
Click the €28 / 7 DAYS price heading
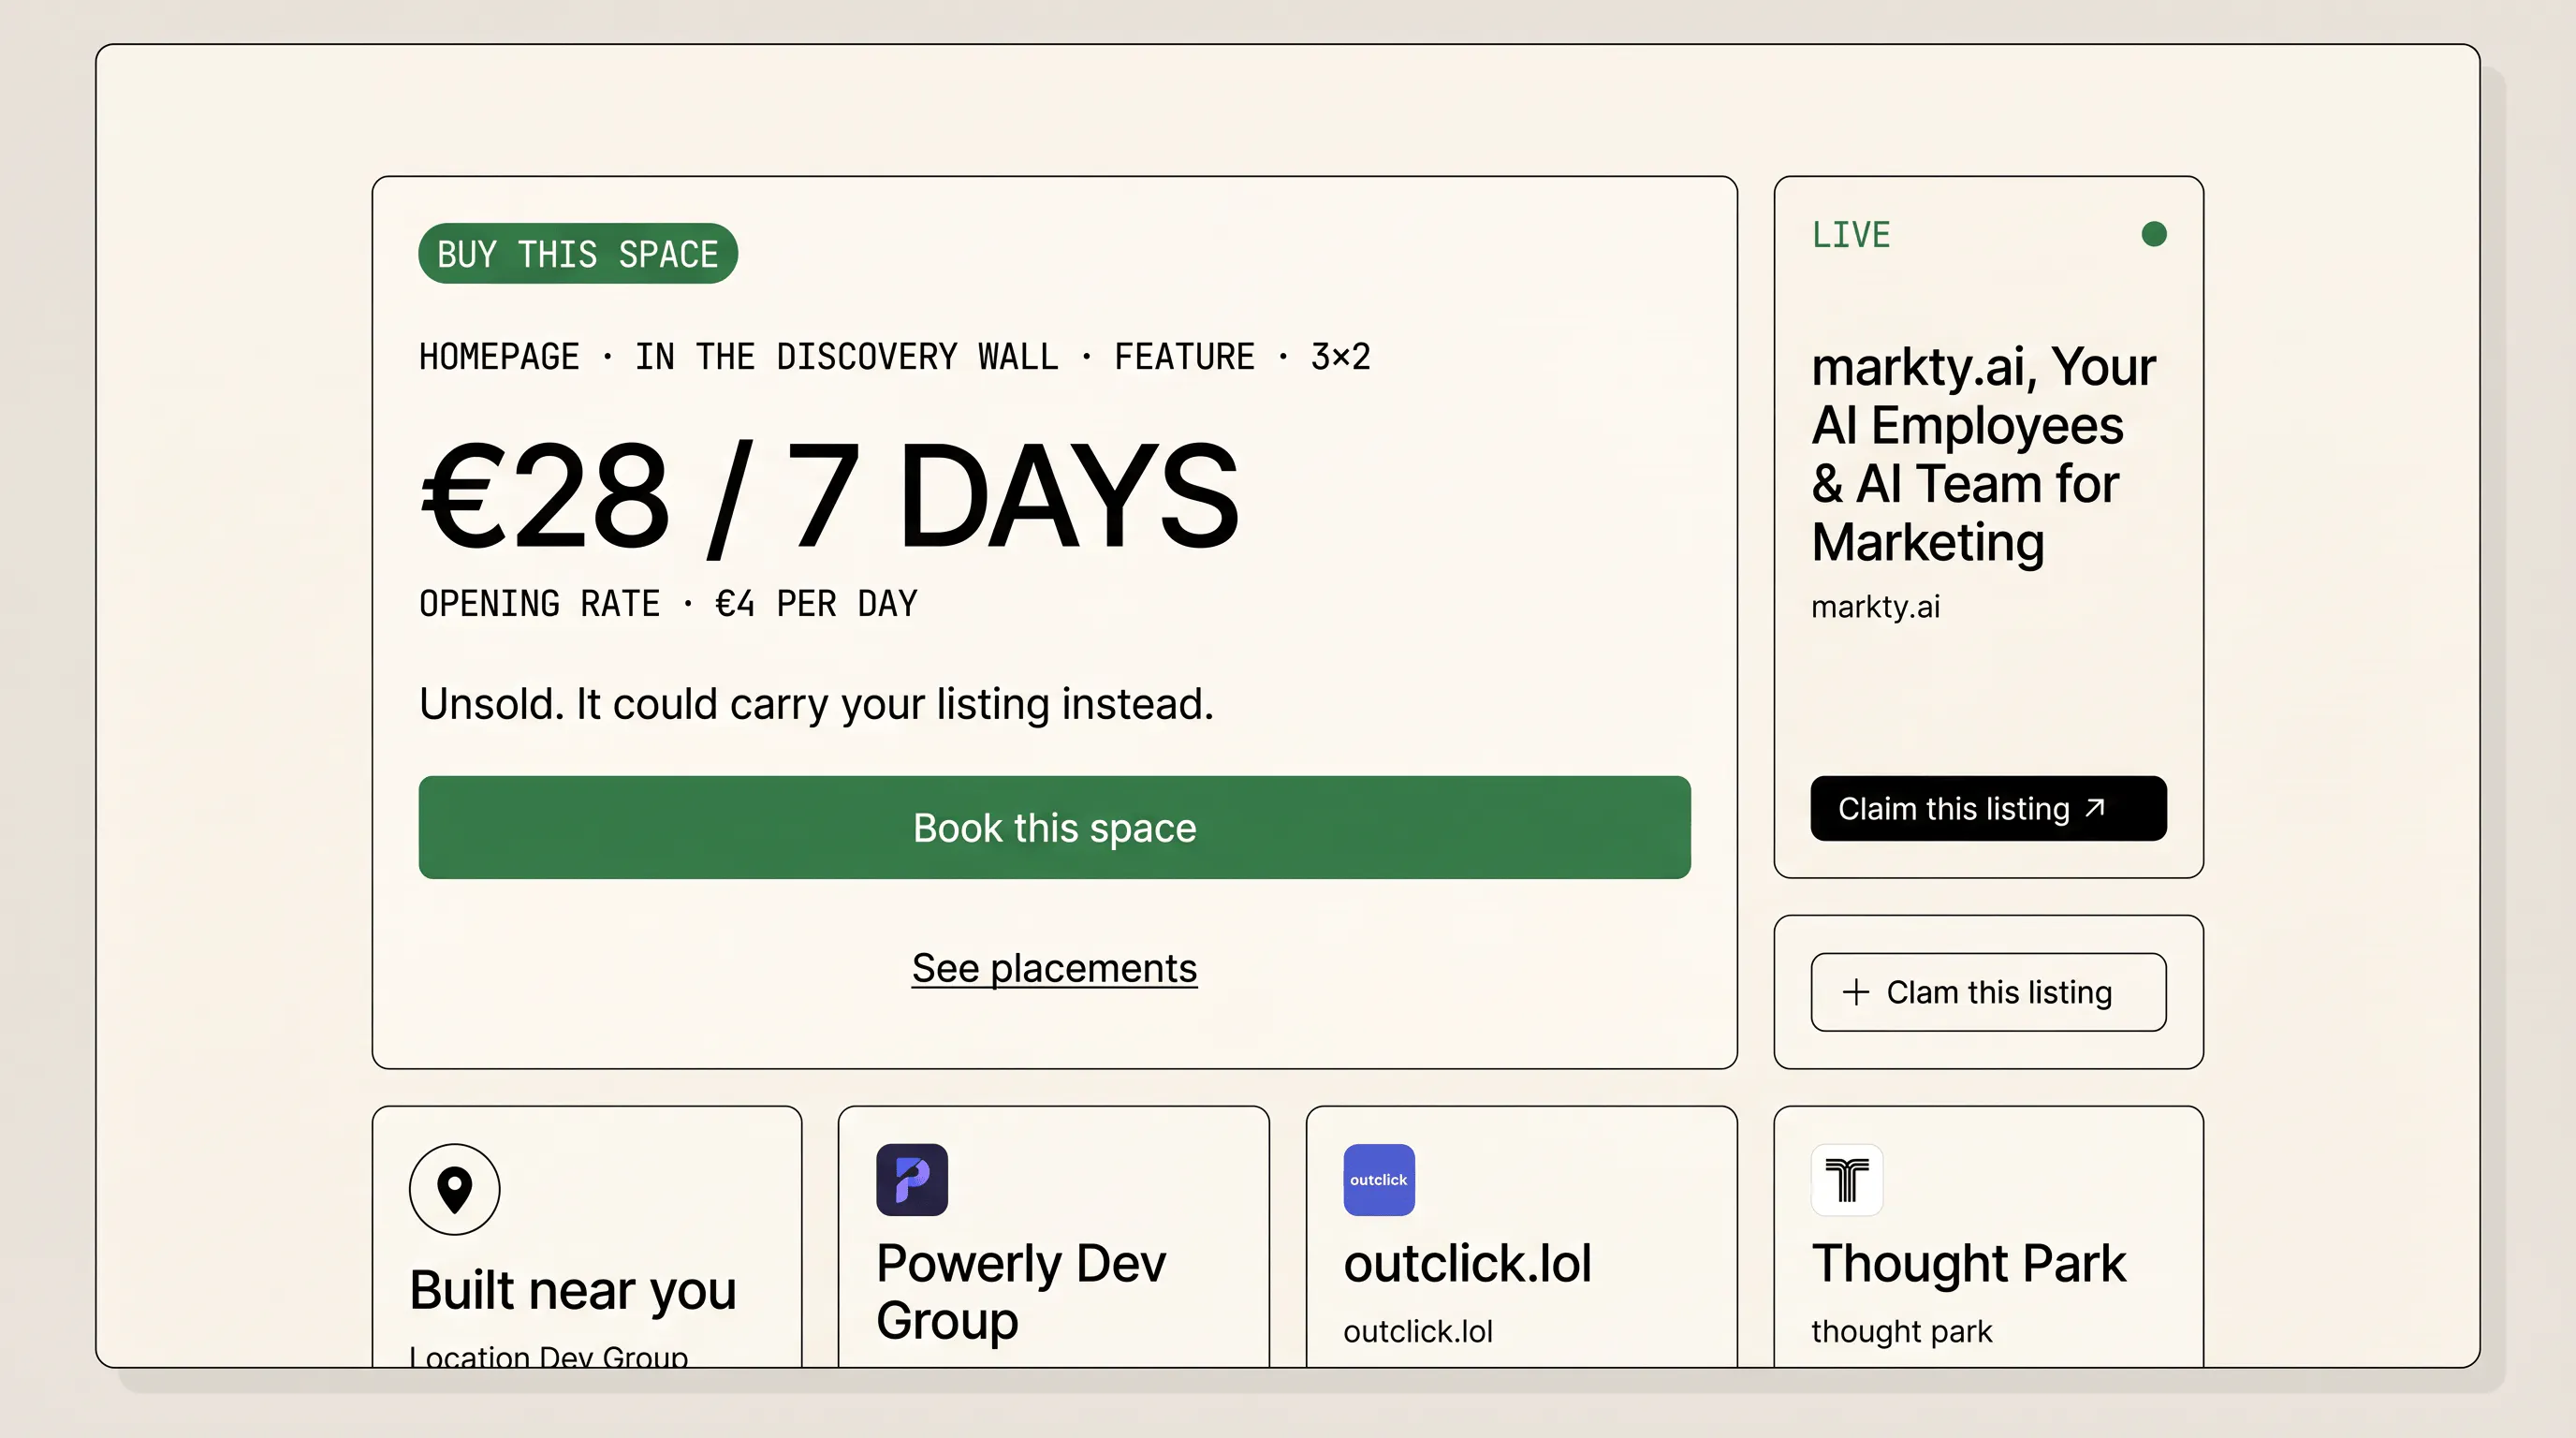(x=829, y=497)
